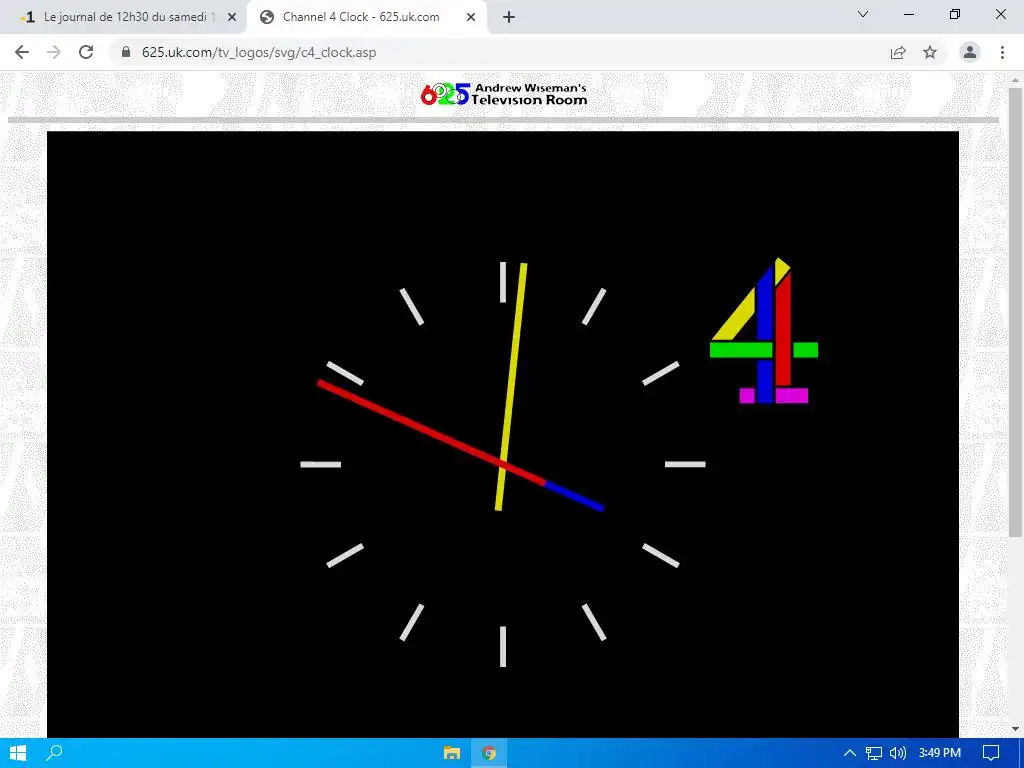Show hidden system tray icons

coord(850,753)
